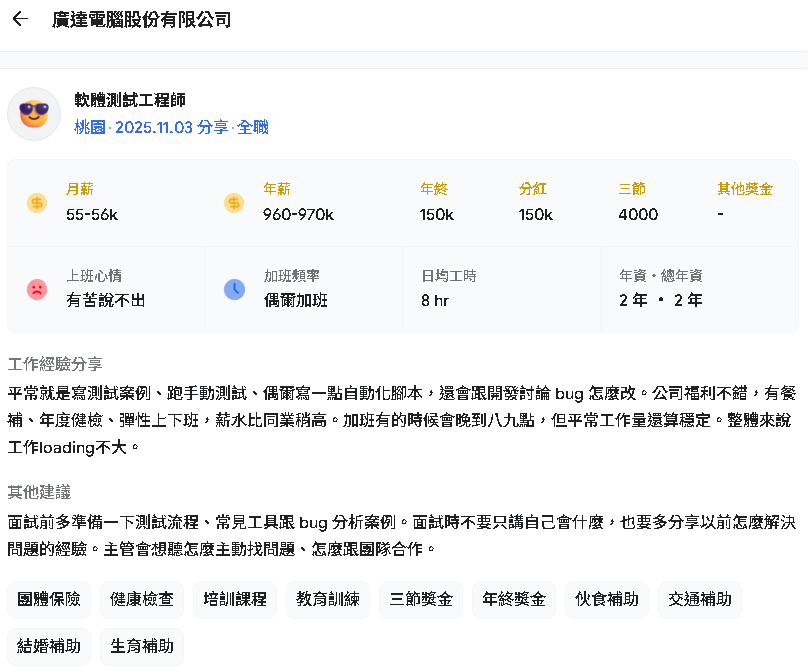Click the 960-970k annual salary value
Image resolution: width=808 pixels, height=672 pixels.
[298, 214]
